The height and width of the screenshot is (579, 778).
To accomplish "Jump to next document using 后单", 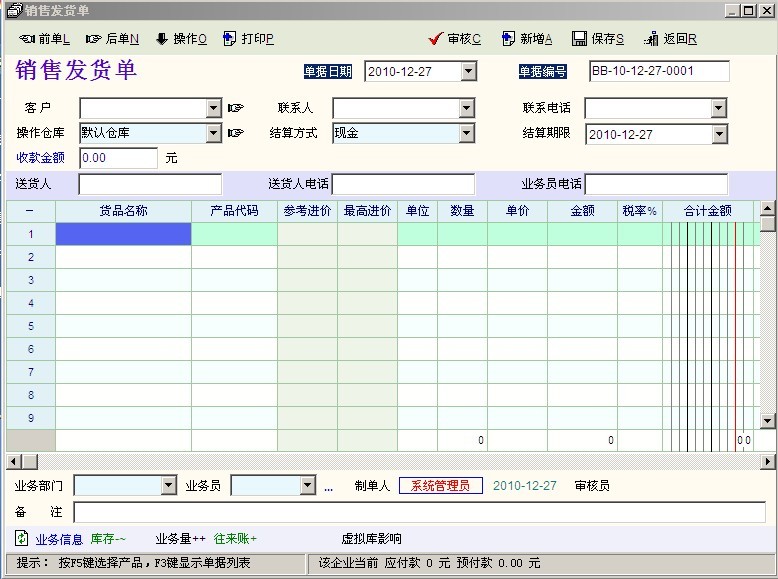I will (x=94, y=39).
